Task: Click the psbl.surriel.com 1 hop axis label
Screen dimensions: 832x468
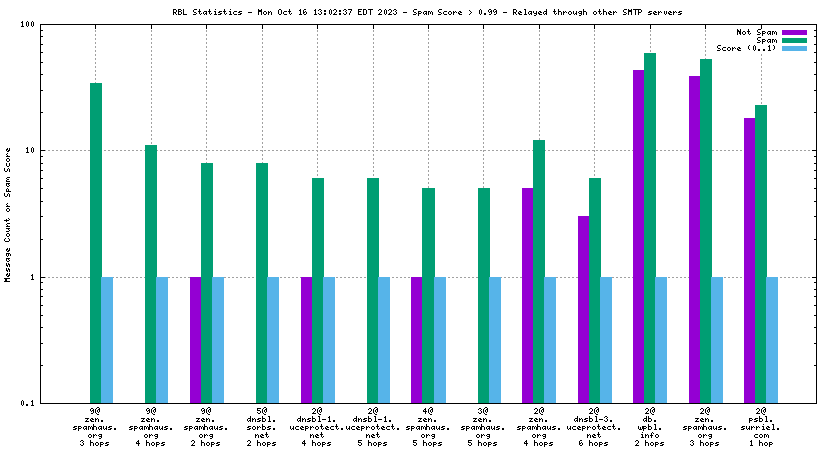Action: [x=760, y=427]
